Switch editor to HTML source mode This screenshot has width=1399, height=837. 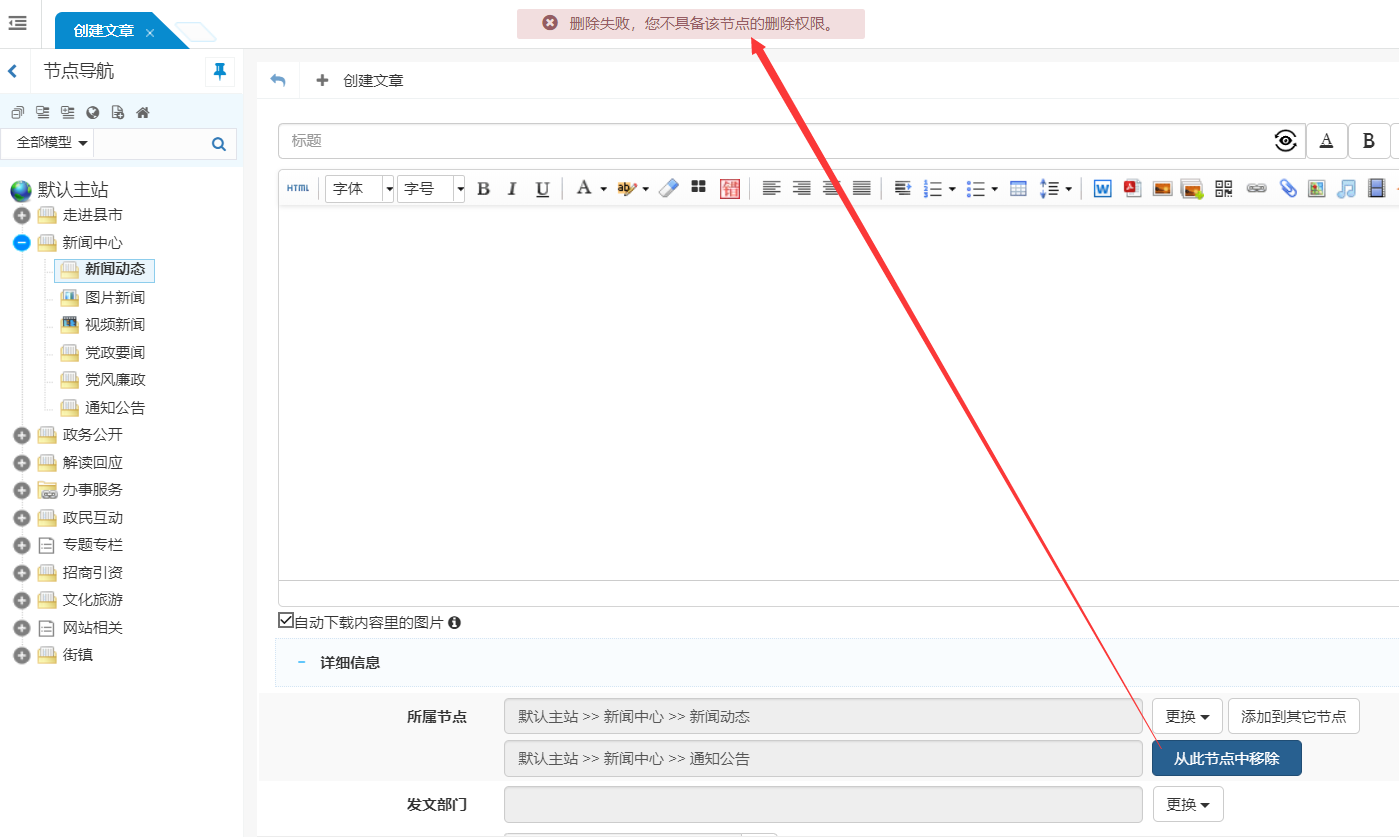click(298, 188)
